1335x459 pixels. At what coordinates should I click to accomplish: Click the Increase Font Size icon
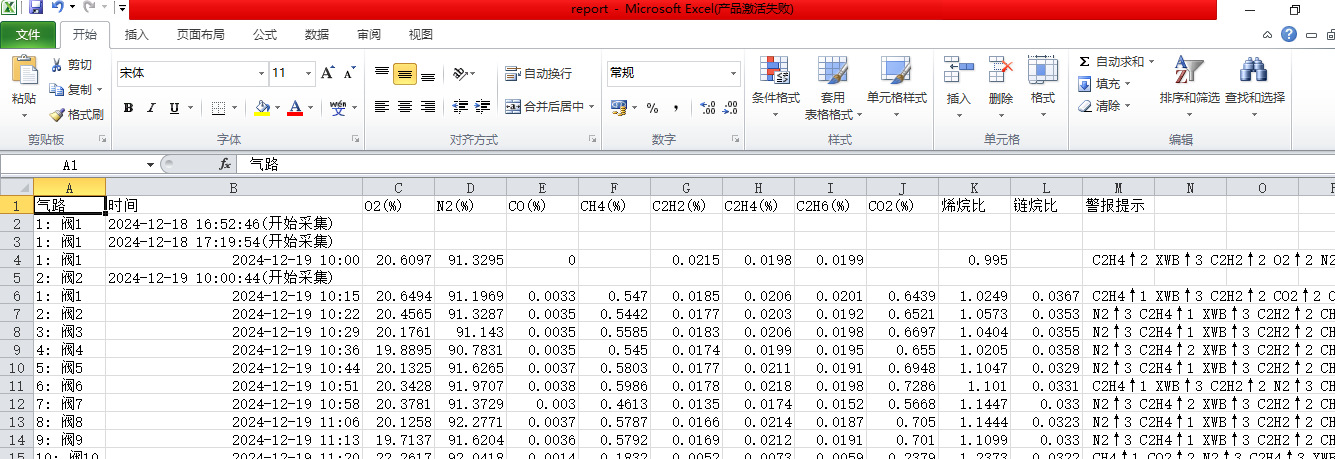coord(327,73)
